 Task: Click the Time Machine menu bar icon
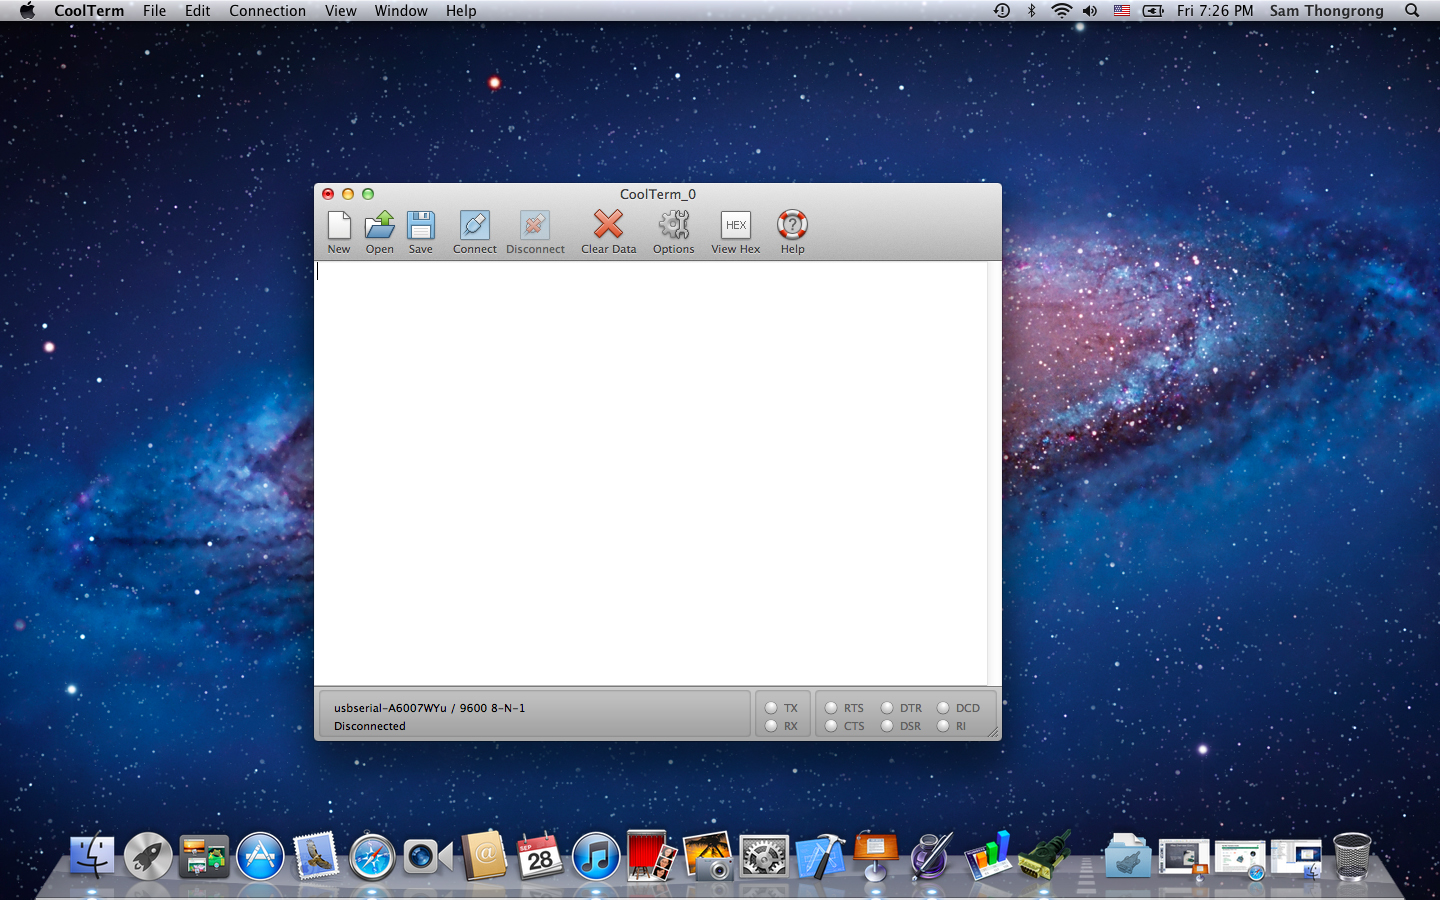click(1002, 11)
